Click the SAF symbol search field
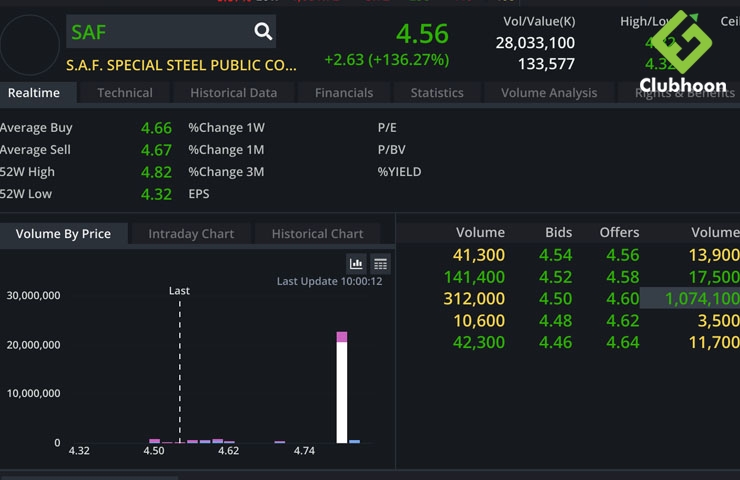The width and height of the screenshot is (740, 480). 171,32
